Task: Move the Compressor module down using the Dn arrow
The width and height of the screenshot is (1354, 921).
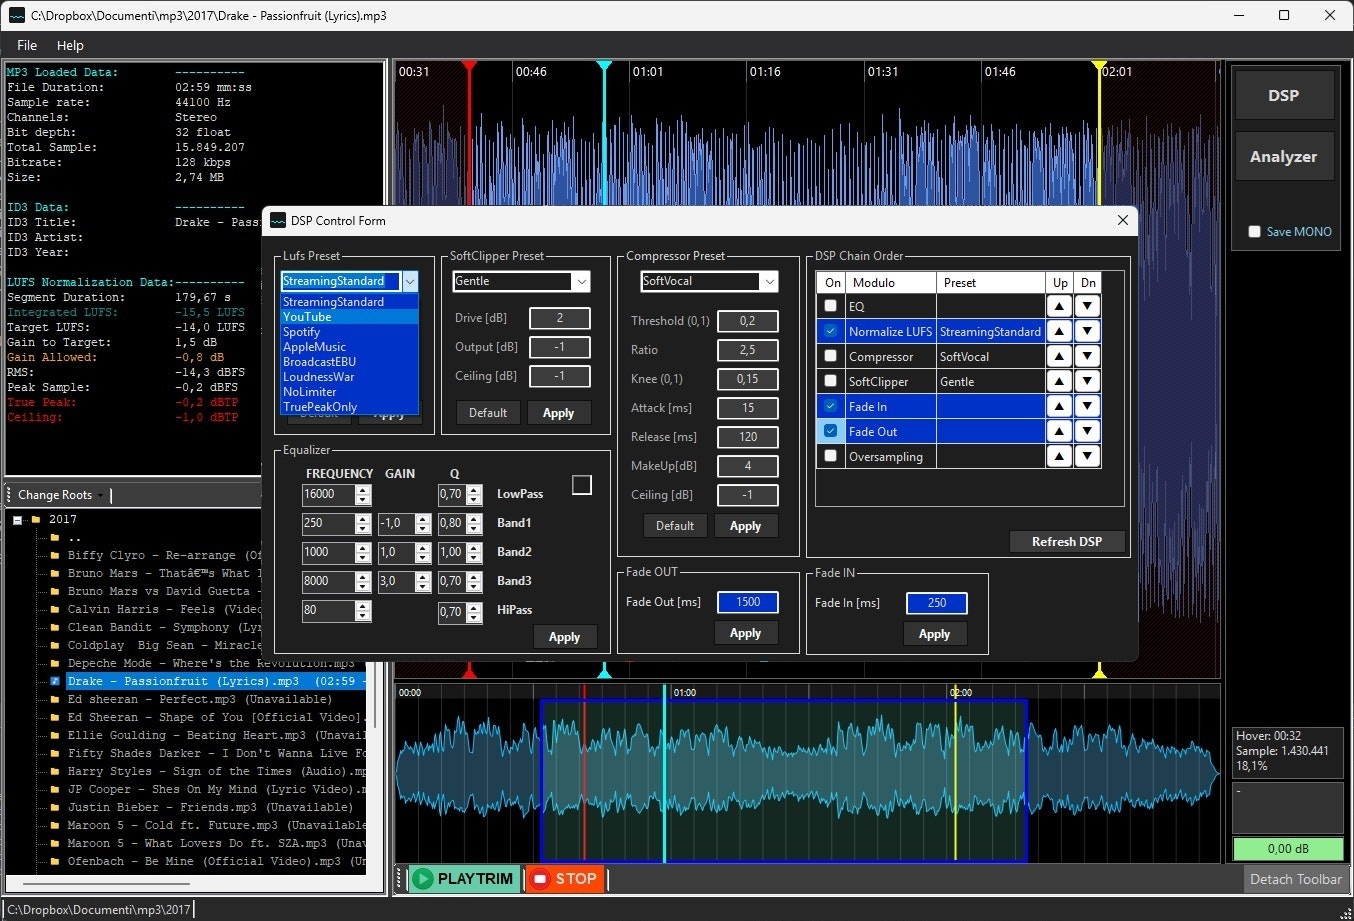Action: pyautogui.click(x=1088, y=356)
